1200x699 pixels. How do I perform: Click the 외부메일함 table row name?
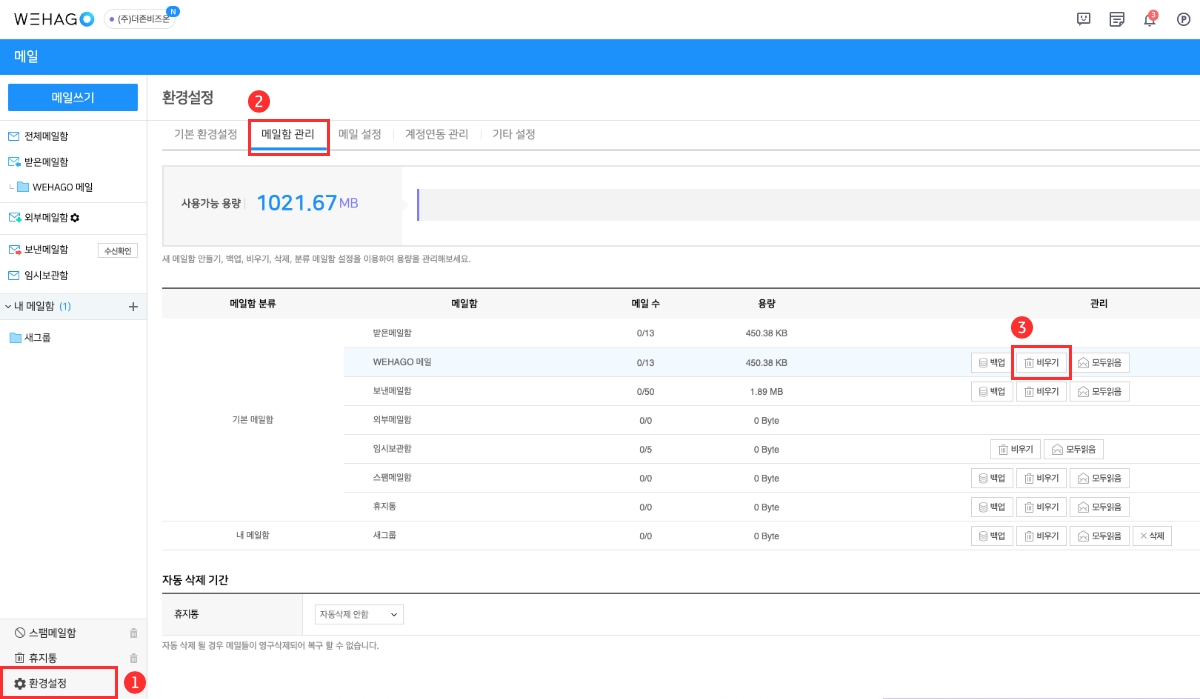391,420
